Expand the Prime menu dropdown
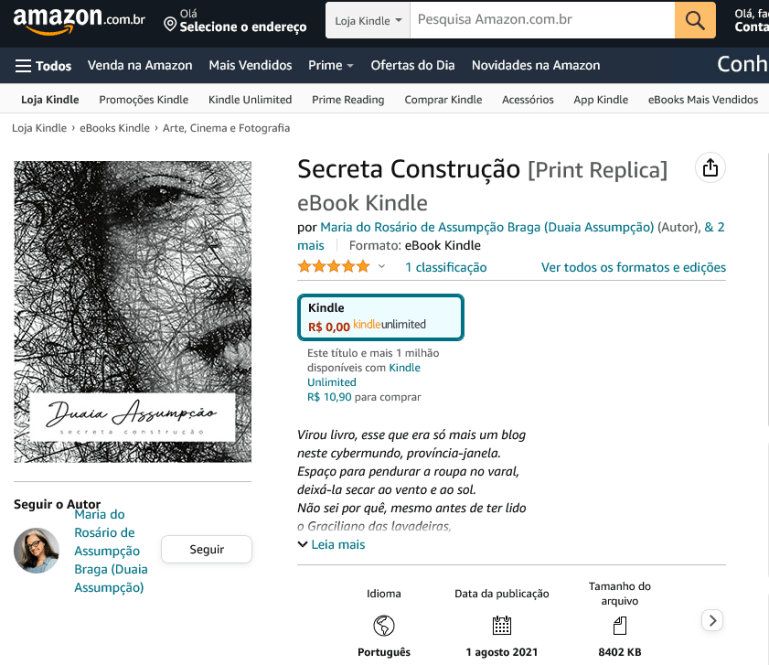 [331, 66]
